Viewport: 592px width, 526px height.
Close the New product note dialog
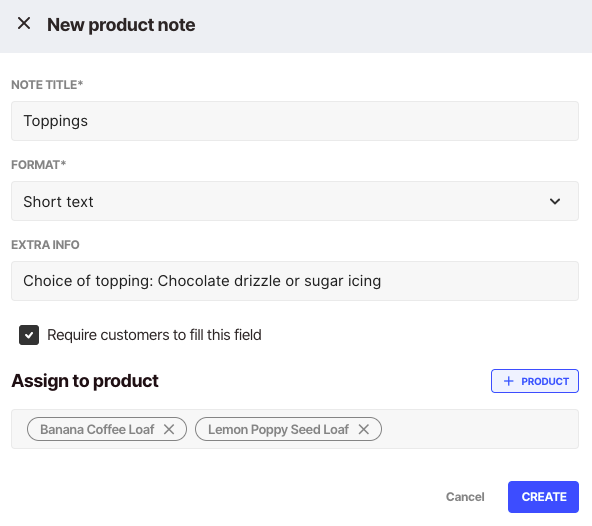24,23
